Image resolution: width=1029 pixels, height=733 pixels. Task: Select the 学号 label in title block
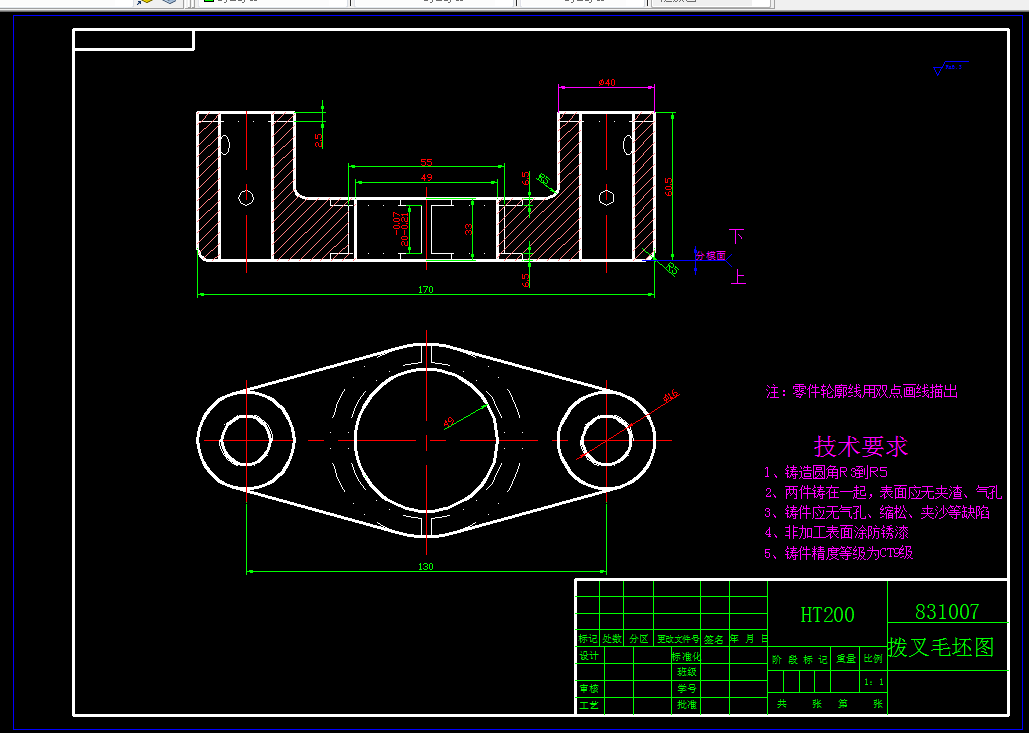686,688
